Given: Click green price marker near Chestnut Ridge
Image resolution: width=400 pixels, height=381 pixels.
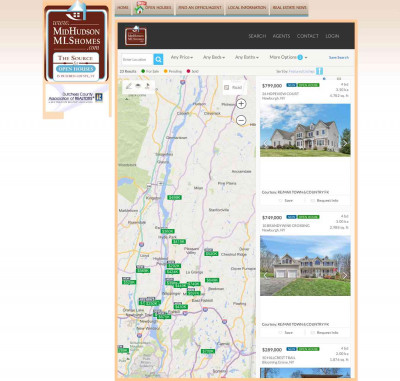Looking at the screenshot, I should 211,254.
